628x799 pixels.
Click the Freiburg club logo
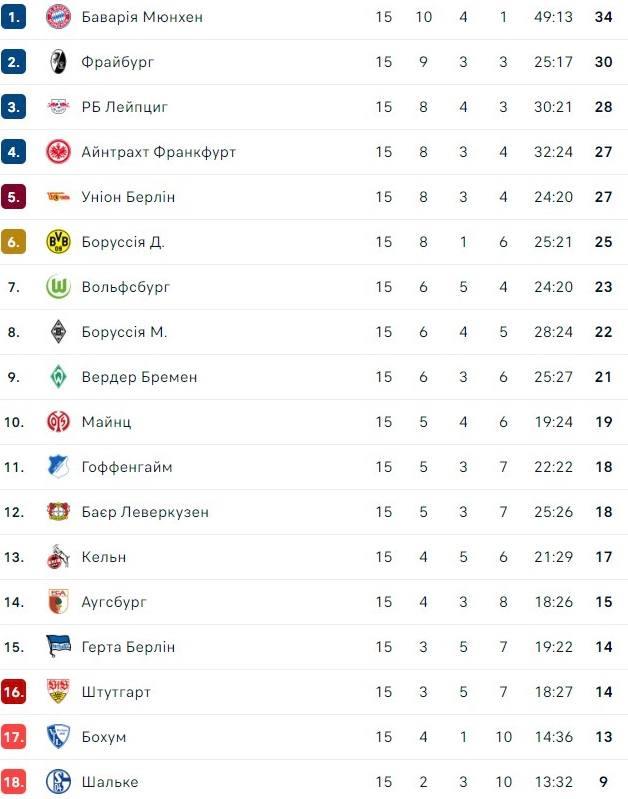(x=58, y=62)
